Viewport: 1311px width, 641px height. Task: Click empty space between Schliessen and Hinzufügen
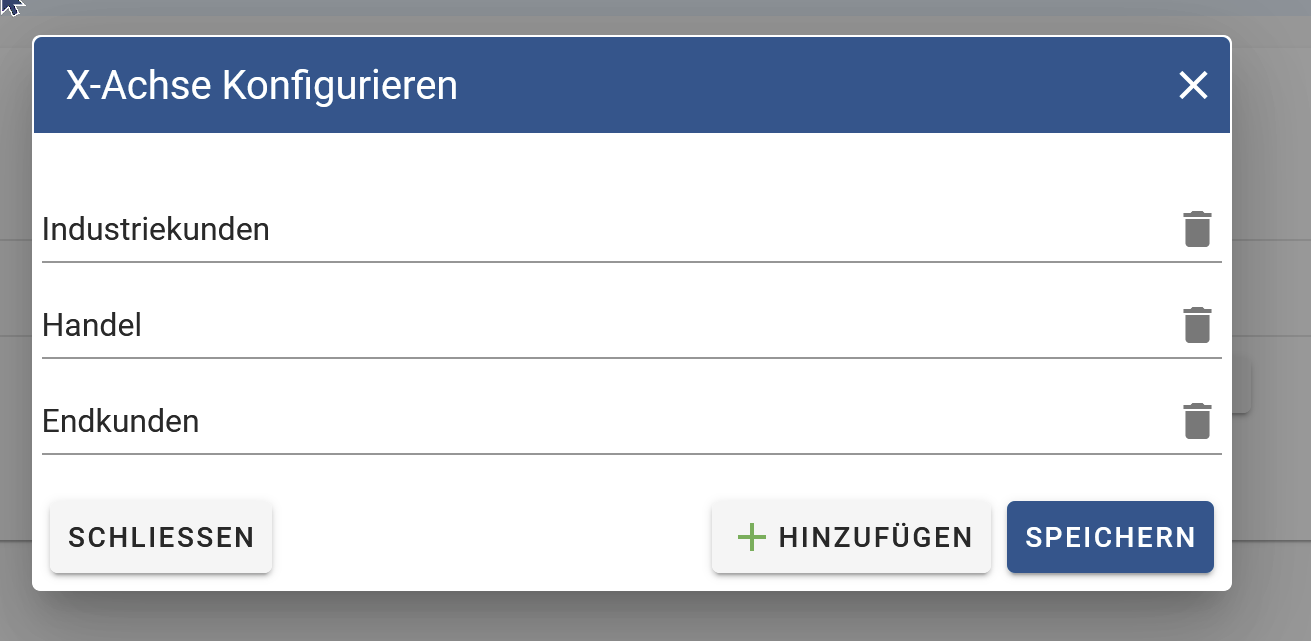(x=491, y=537)
